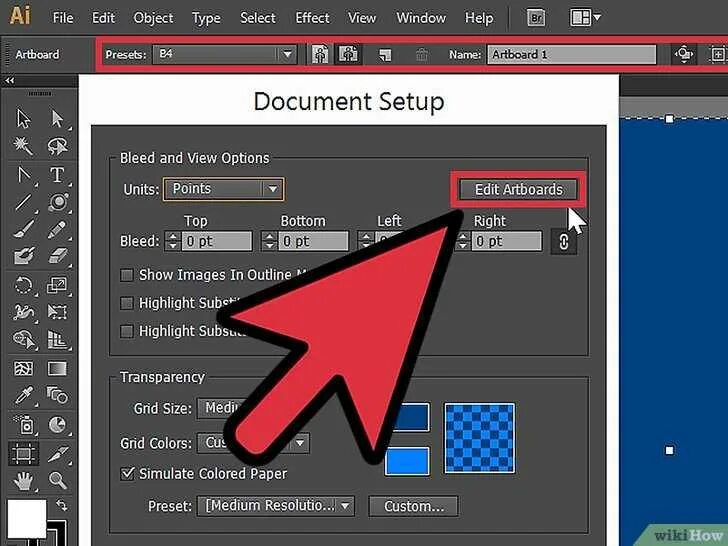Select the Gradient tool

coord(57,369)
